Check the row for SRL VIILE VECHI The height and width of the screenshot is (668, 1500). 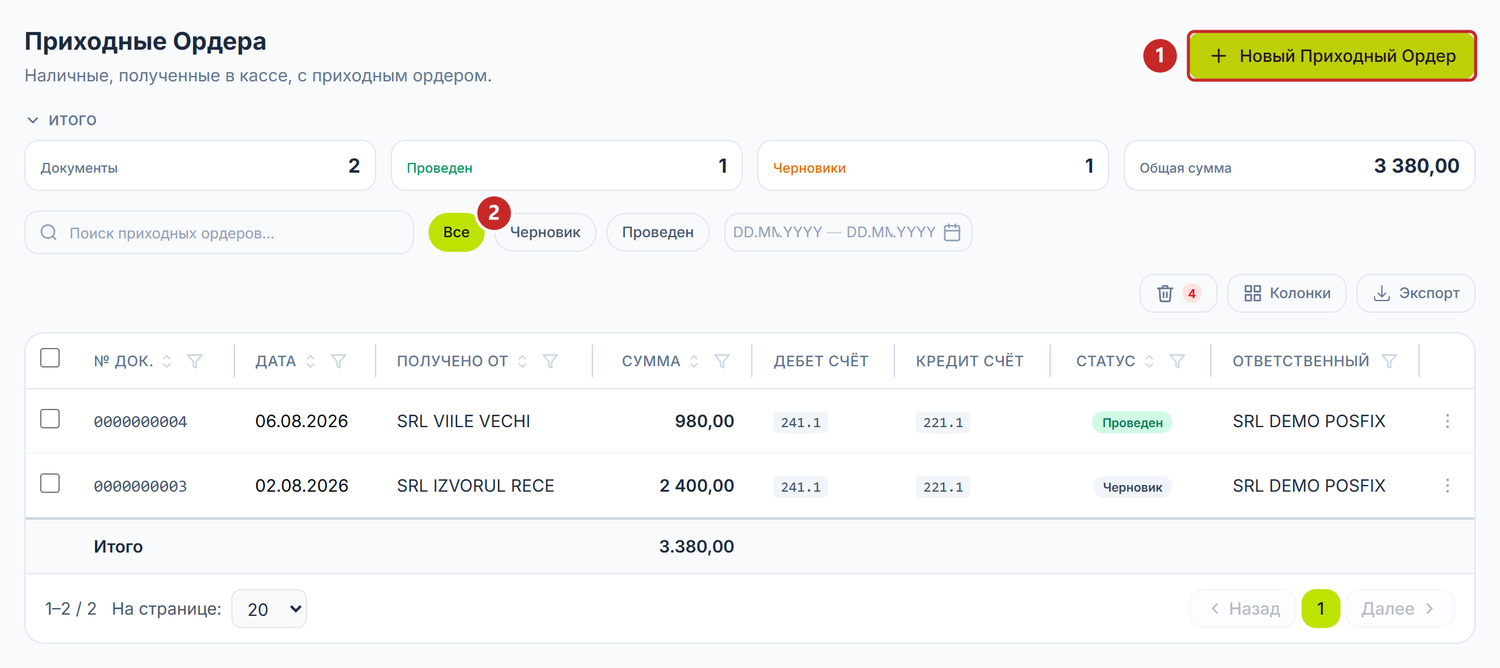(50, 419)
